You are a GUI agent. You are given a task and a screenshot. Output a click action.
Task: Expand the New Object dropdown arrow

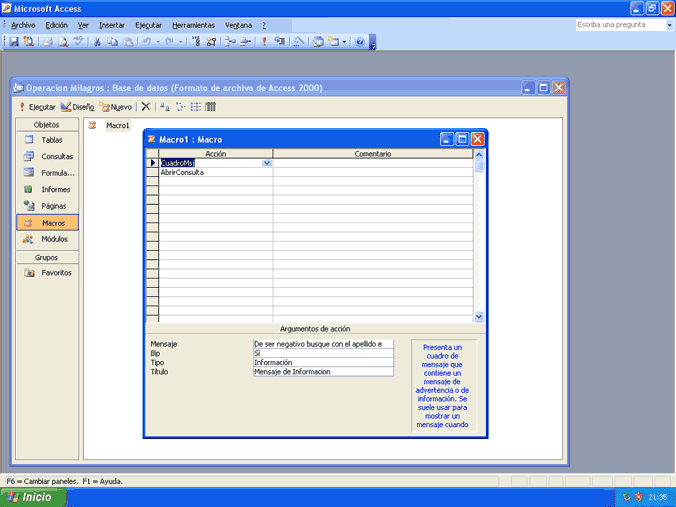(x=344, y=42)
